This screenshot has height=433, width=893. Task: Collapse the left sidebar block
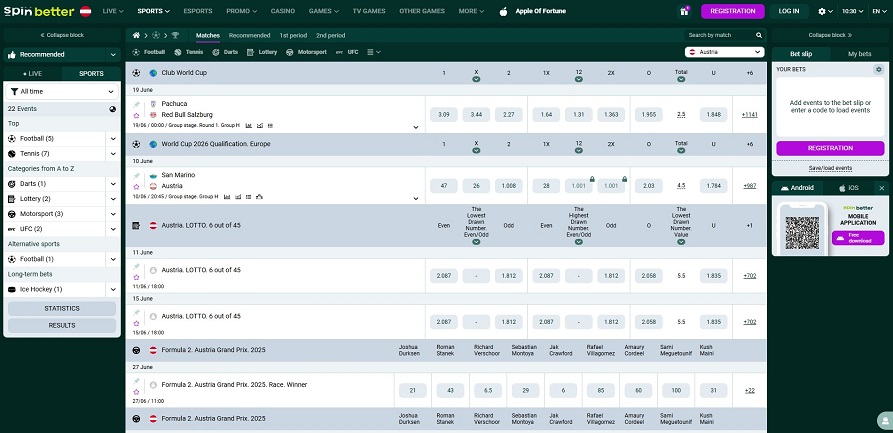pyautogui.click(x=62, y=35)
